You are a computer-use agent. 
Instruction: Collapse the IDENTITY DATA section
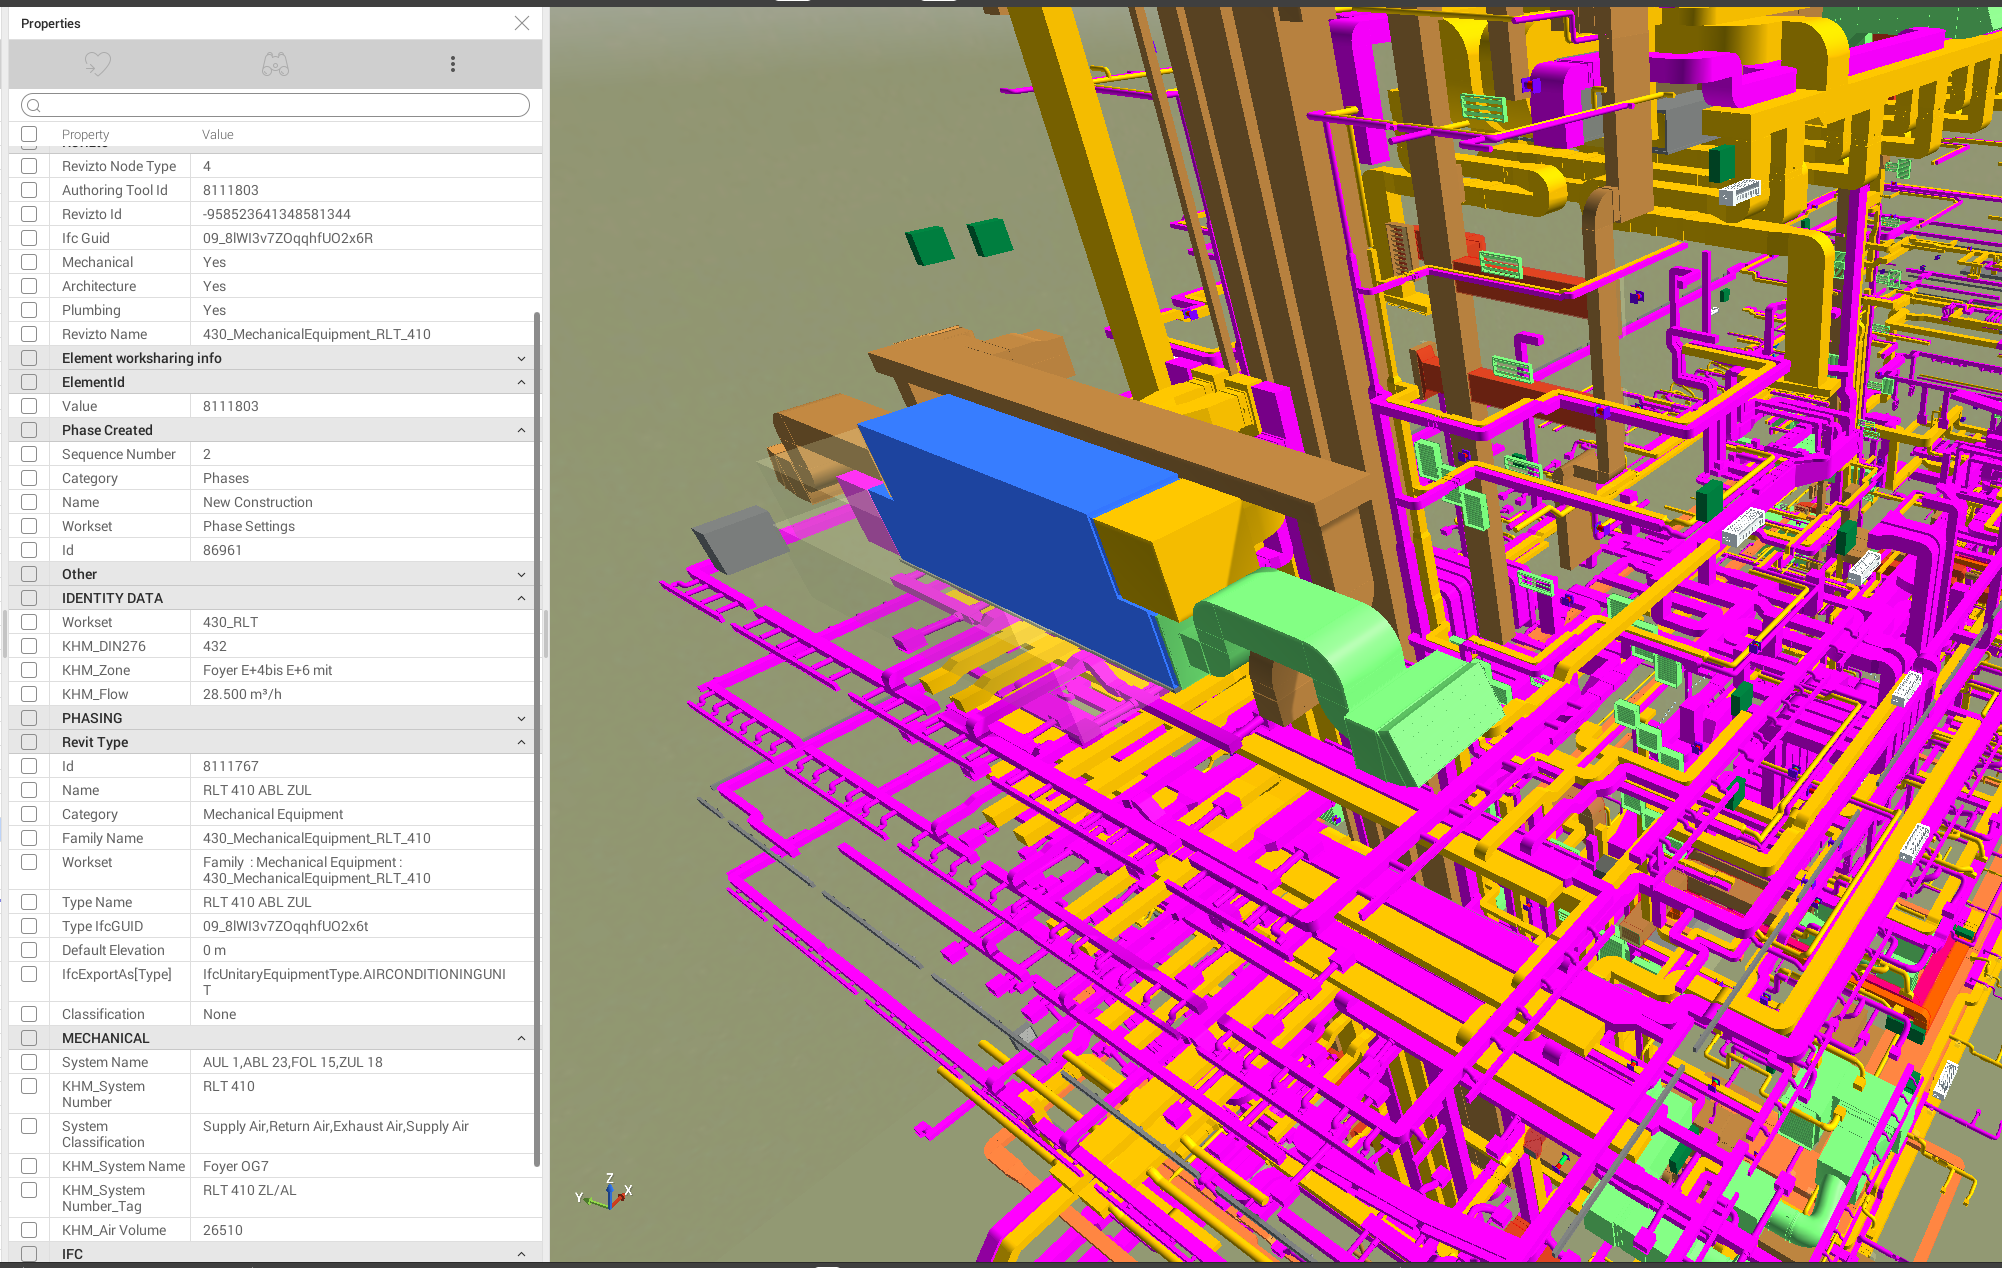click(x=521, y=598)
